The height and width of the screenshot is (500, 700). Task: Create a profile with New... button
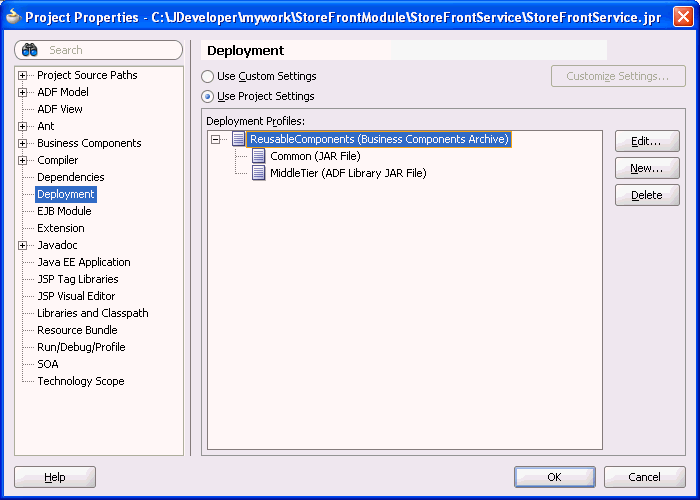coord(647,168)
